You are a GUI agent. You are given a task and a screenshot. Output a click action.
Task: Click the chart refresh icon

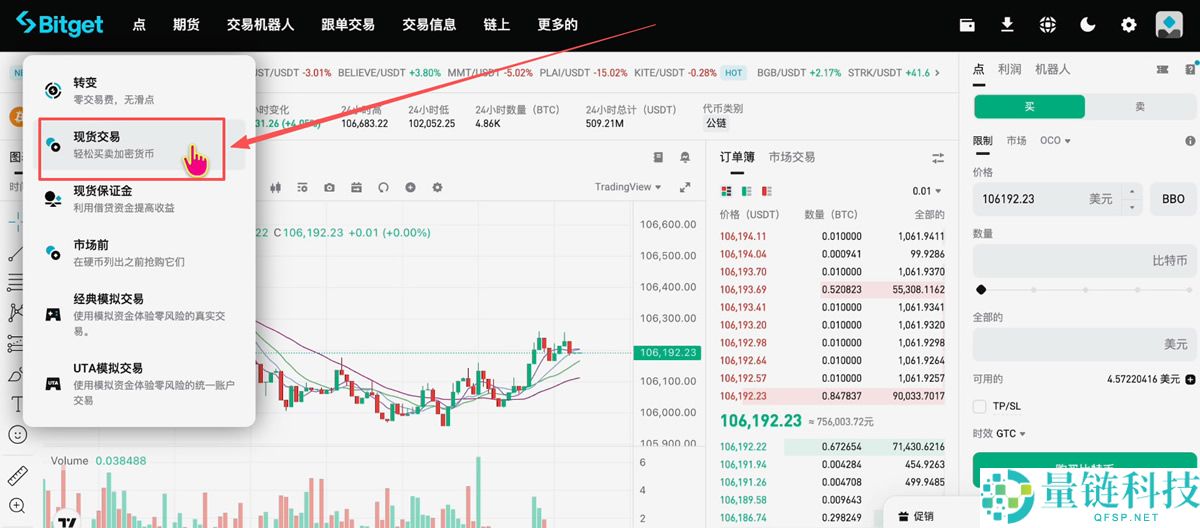click(383, 187)
